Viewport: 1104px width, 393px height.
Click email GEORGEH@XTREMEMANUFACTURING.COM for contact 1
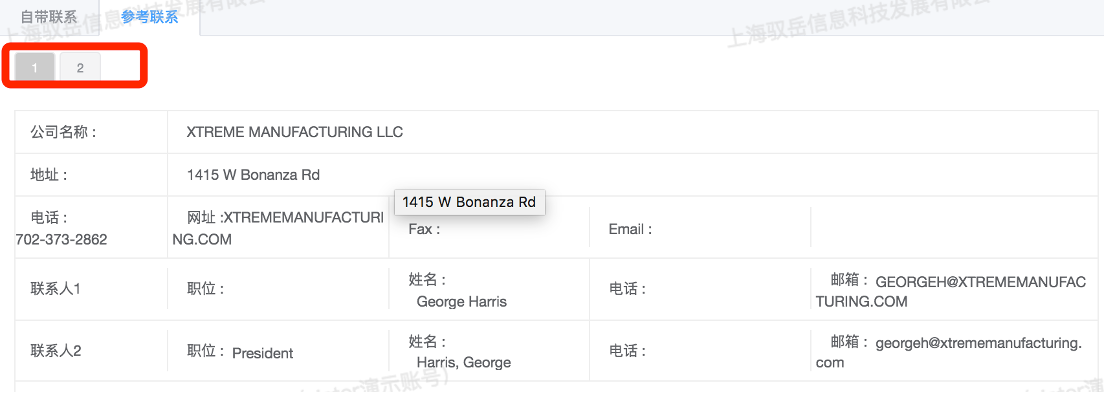coord(951,291)
